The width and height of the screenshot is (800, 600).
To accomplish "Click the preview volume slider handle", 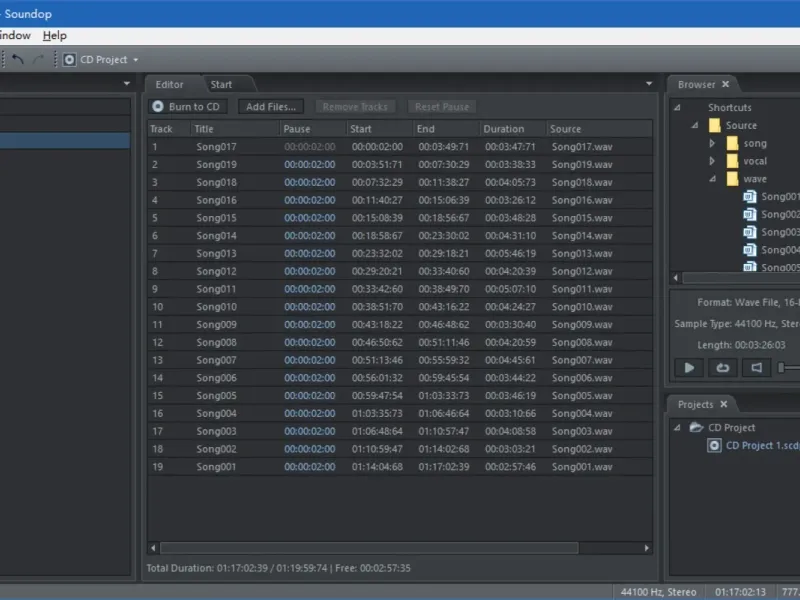I will point(781,367).
